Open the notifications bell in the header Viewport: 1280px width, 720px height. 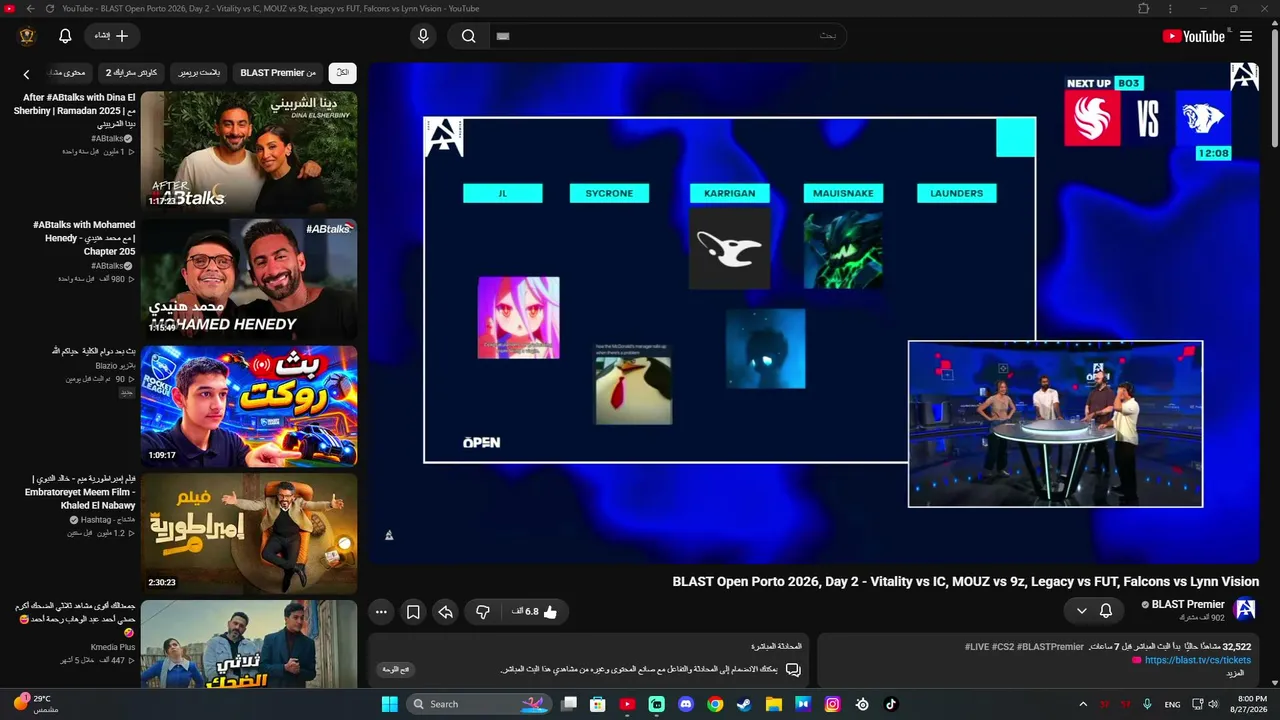coord(65,36)
